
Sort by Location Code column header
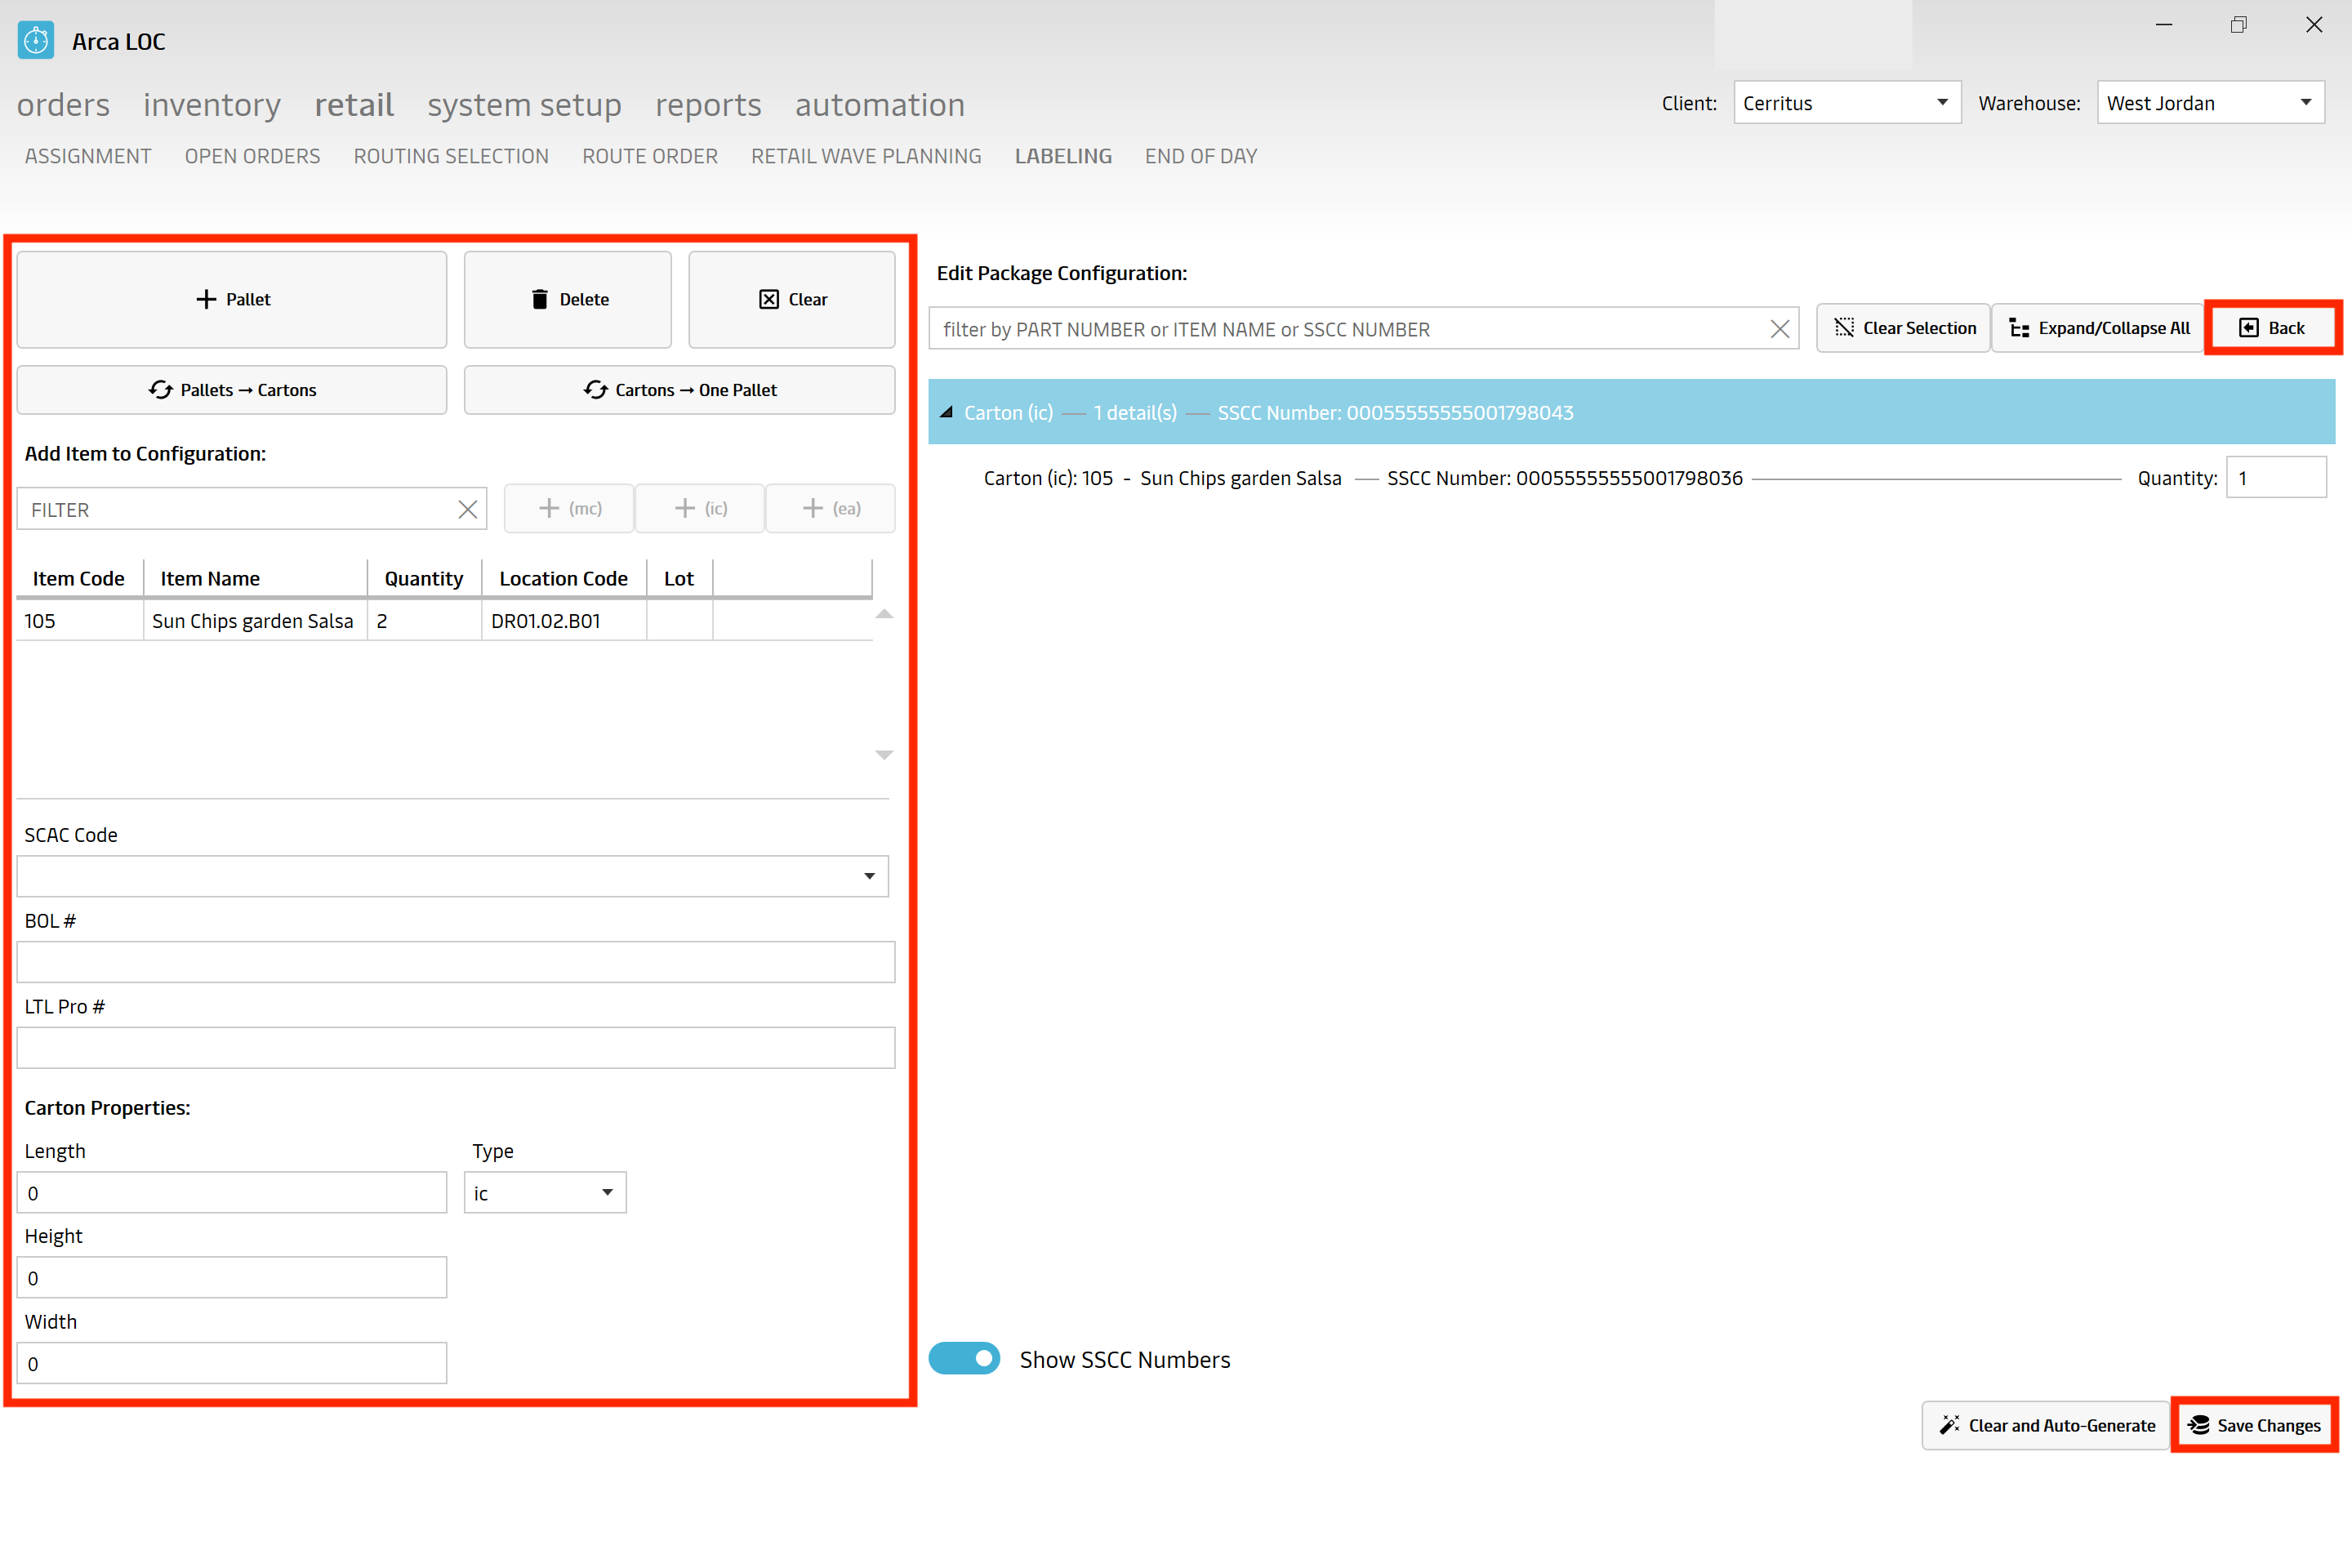(x=564, y=579)
